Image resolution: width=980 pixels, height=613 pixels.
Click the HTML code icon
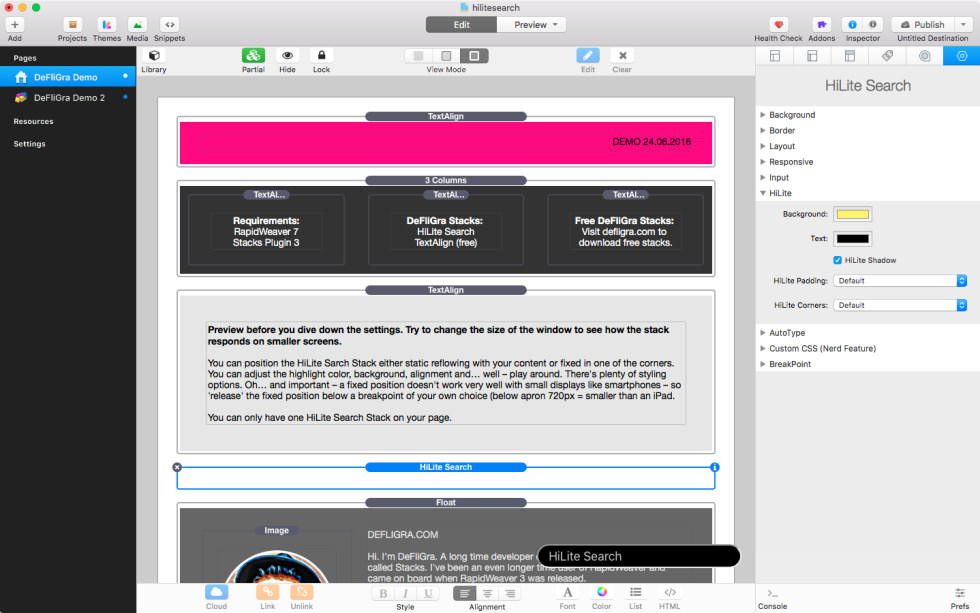click(669, 592)
